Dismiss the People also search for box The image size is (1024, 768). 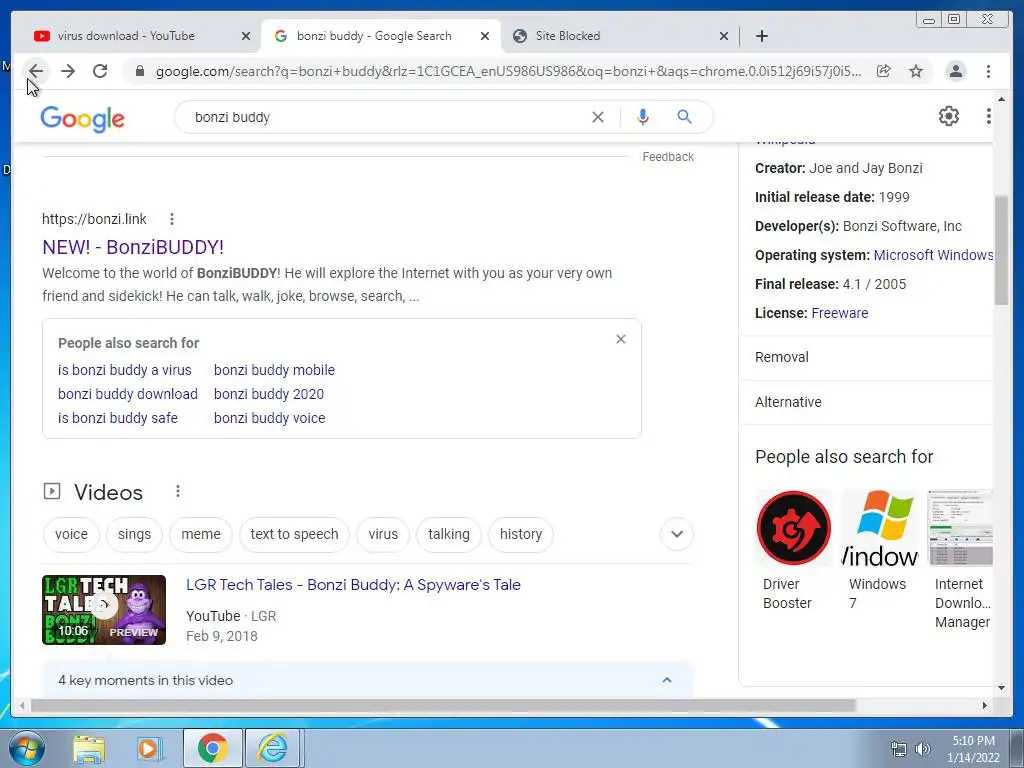pyautogui.click(x=621, y=339)
